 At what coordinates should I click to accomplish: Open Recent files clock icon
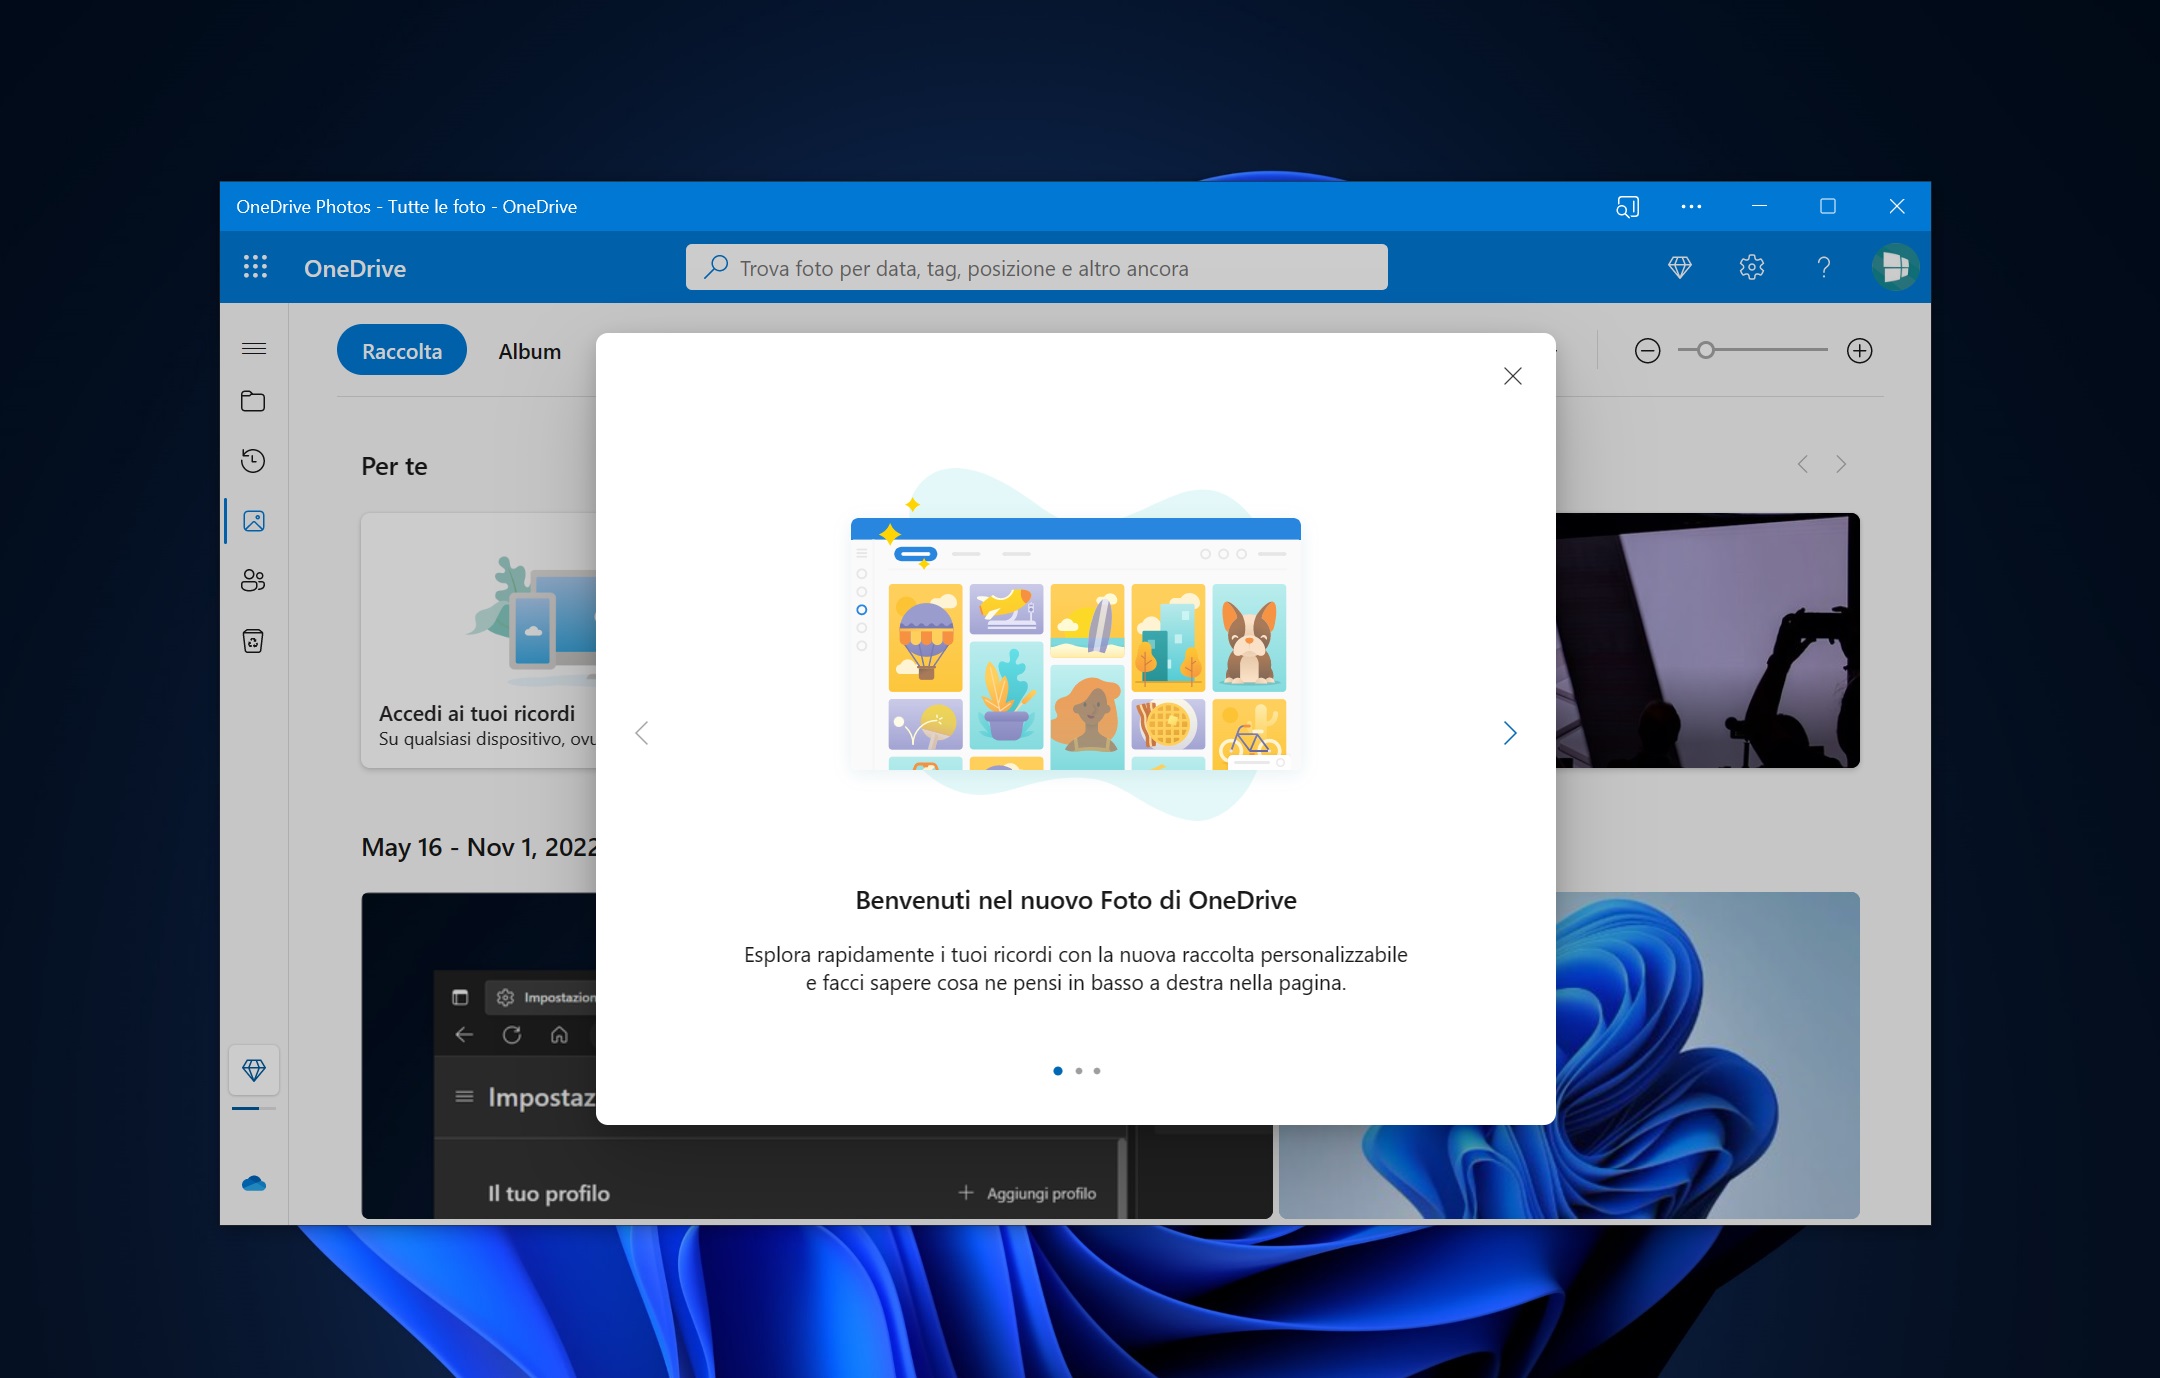tap(253, 461)
